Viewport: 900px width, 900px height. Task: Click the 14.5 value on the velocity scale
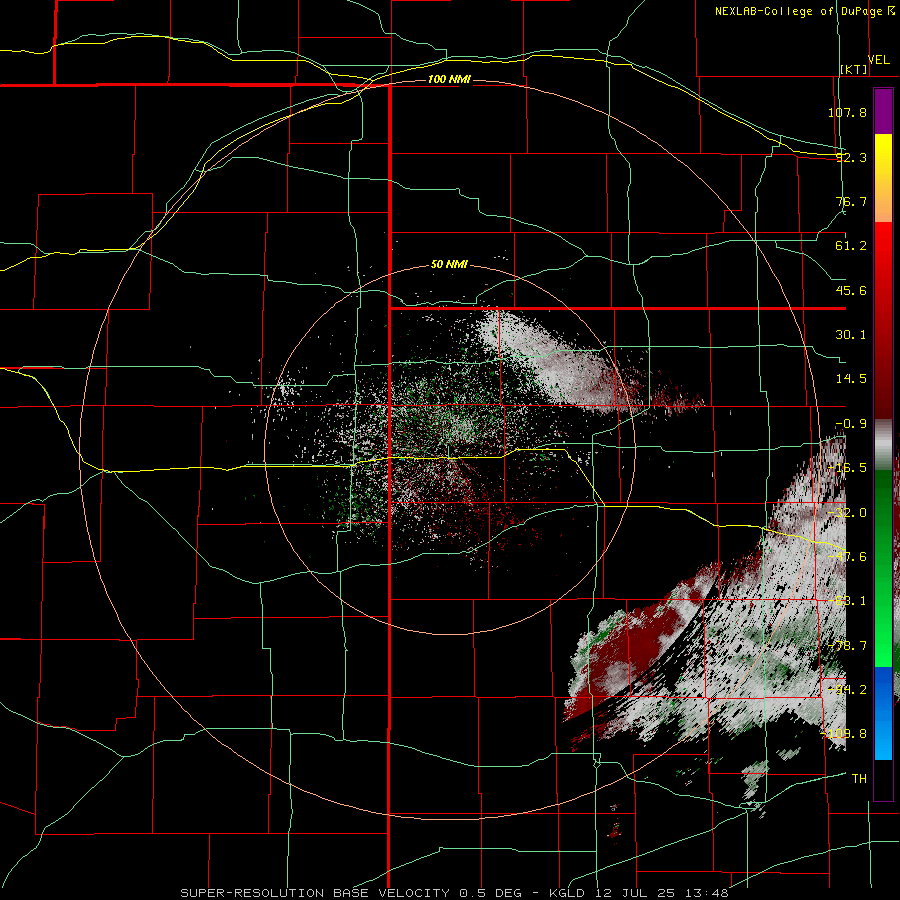(x=851, y=379)
